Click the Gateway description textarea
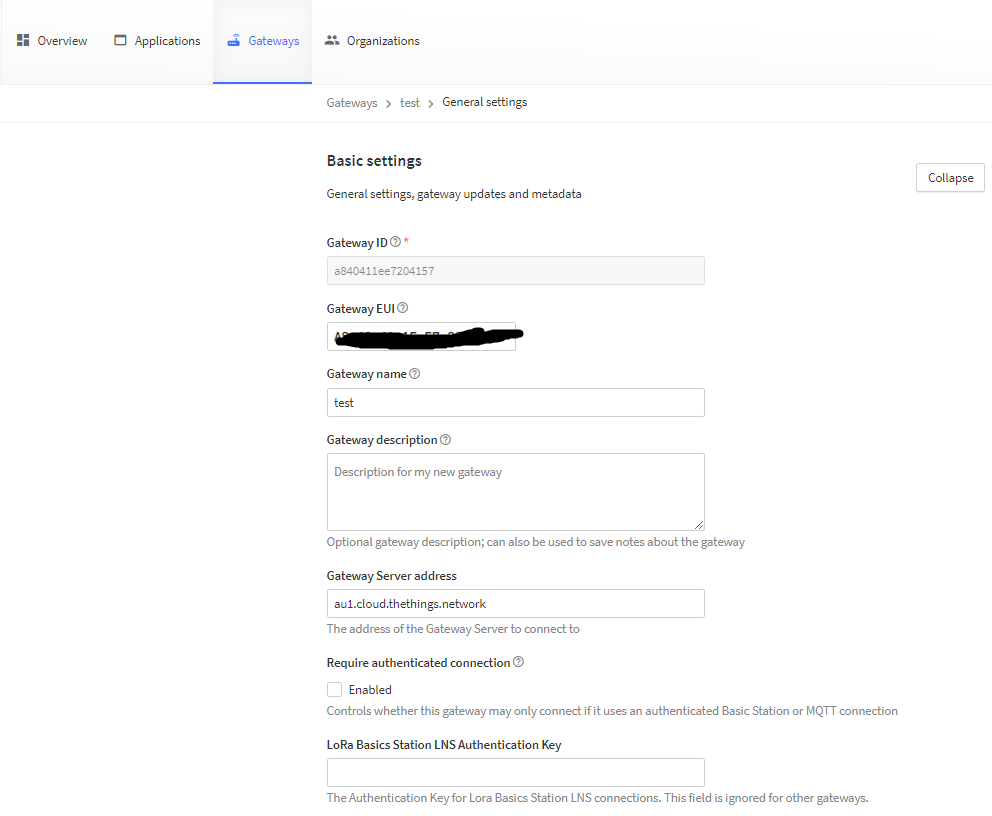The width and height of the screenshot is (992, 816). (515, 490)
